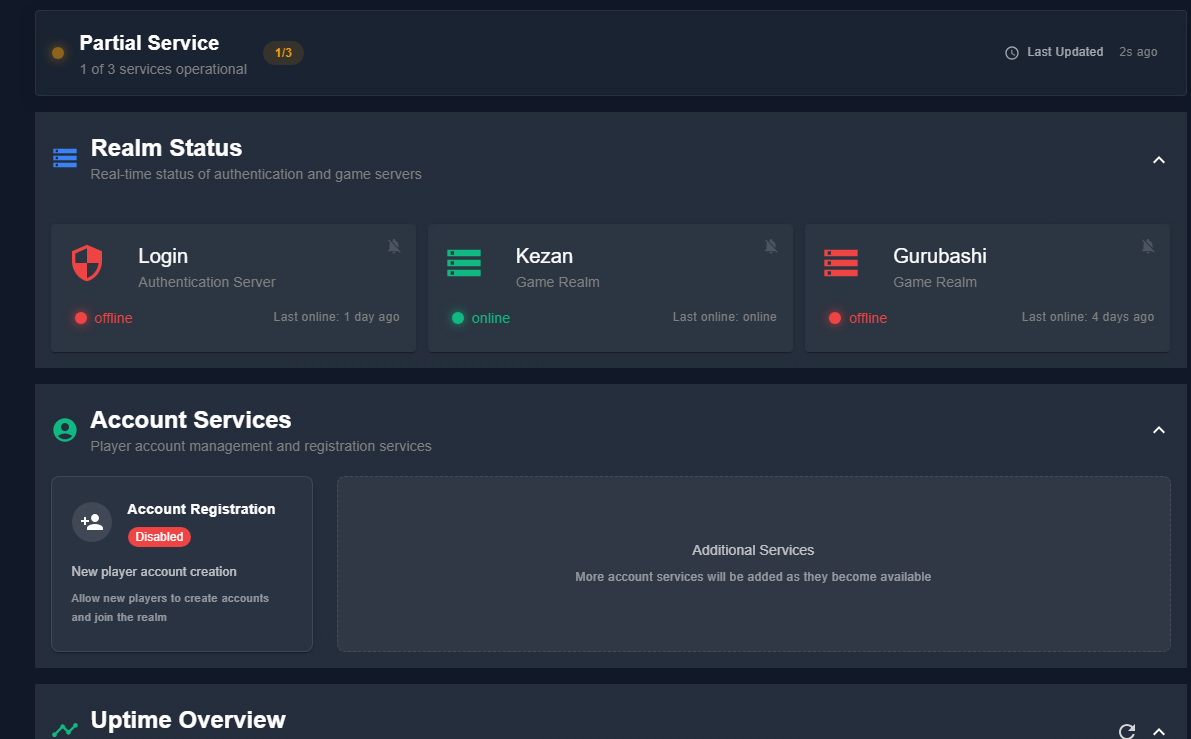Click '1 of 3 services operational' text
The width and height of the screenshot is (1191, 739).
[163, 69]
